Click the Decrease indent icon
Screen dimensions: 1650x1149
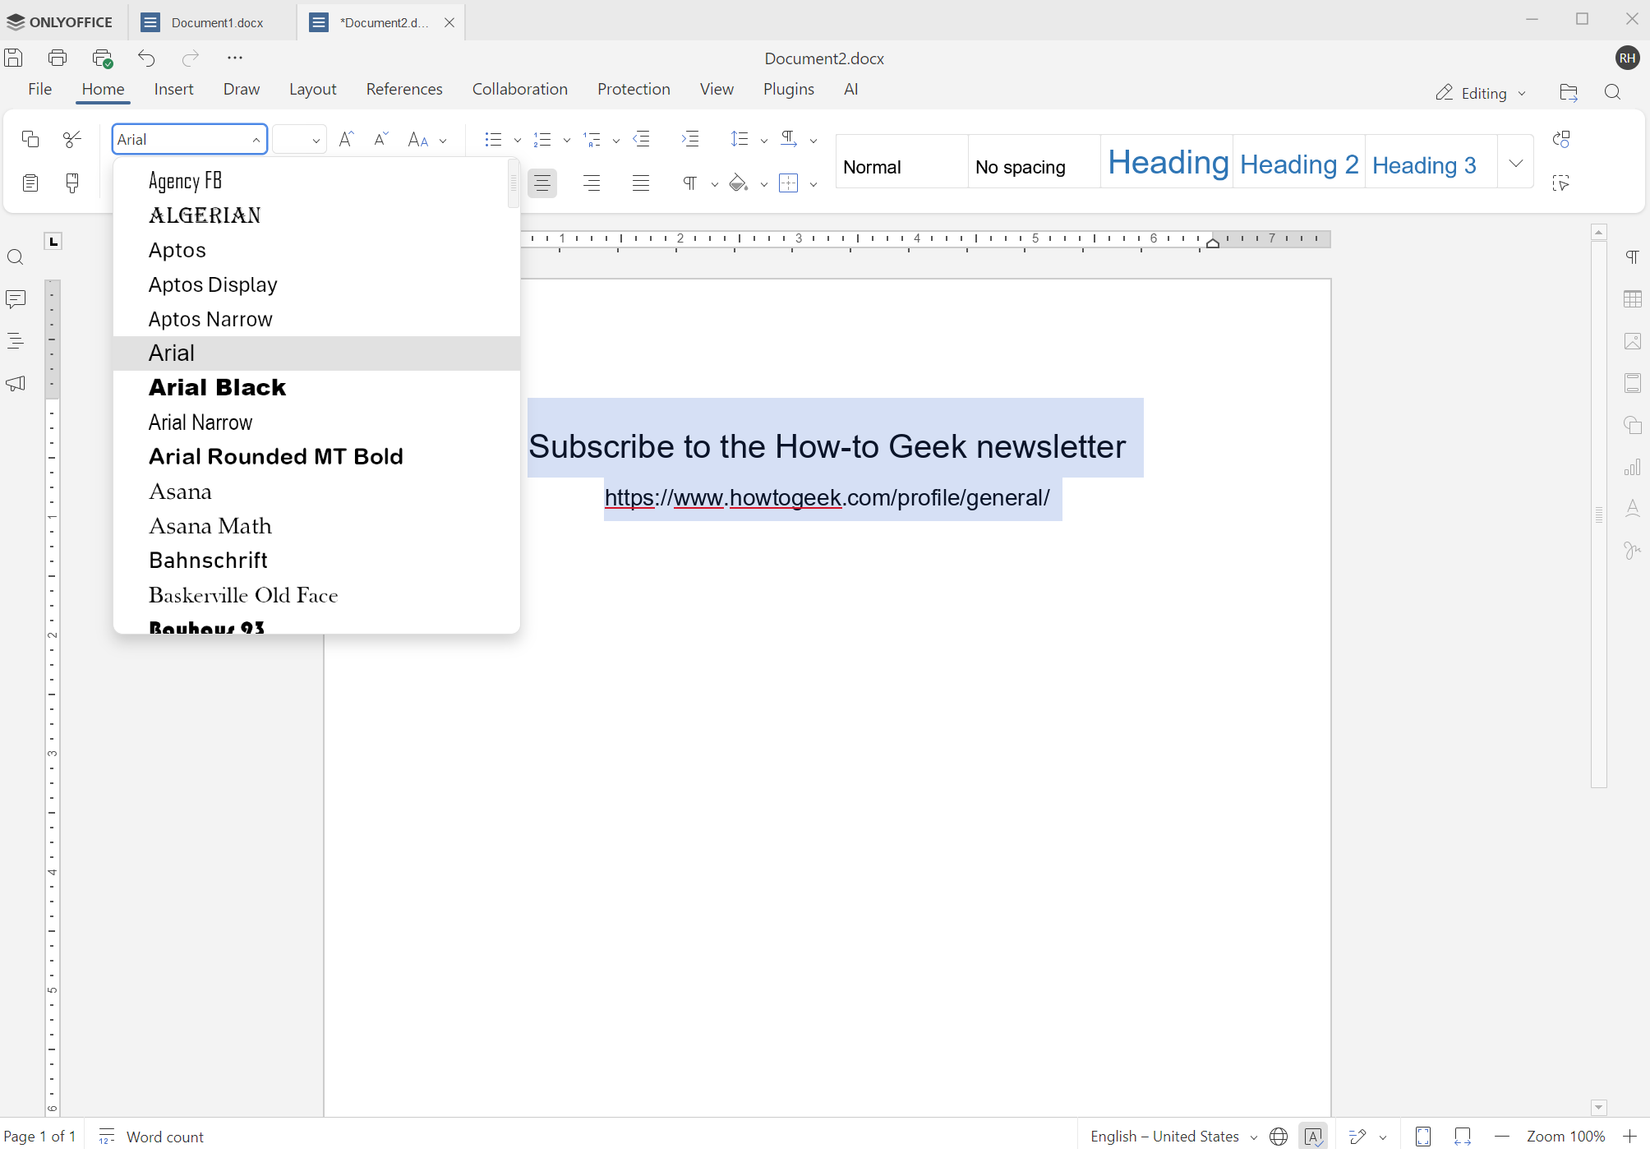[x=642, y=140]
